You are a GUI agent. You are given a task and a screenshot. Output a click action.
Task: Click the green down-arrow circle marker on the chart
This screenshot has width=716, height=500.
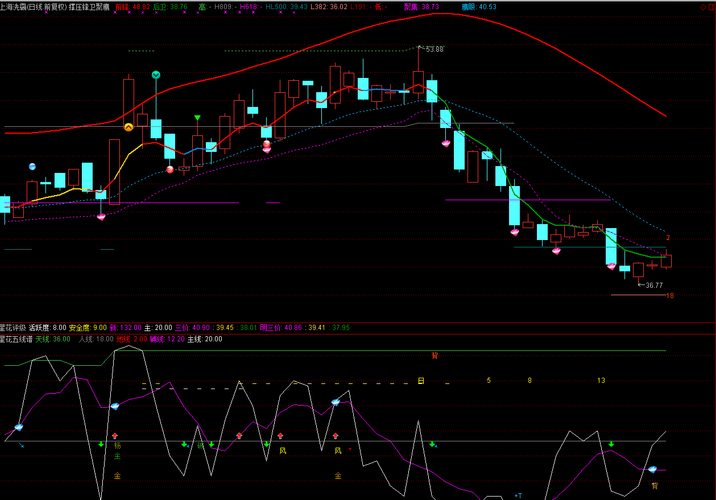click(156, 74)
